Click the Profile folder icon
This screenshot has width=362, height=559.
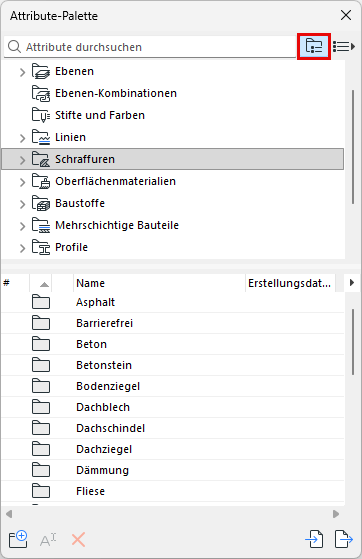click(x=41, y=247)
